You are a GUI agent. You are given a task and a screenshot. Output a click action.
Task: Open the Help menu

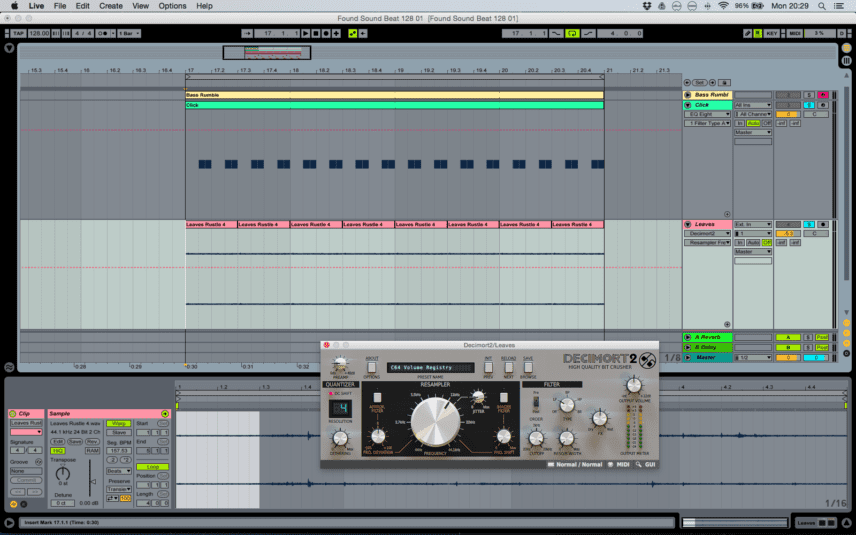[204, 6]
